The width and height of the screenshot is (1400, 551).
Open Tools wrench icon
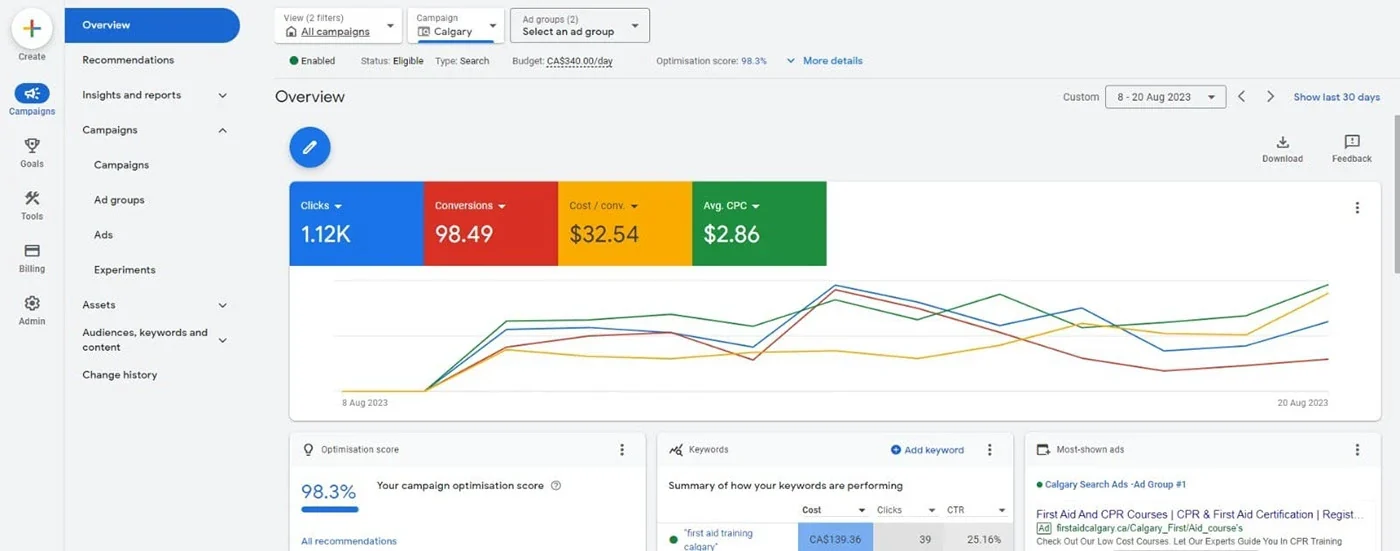click(32, 198)
